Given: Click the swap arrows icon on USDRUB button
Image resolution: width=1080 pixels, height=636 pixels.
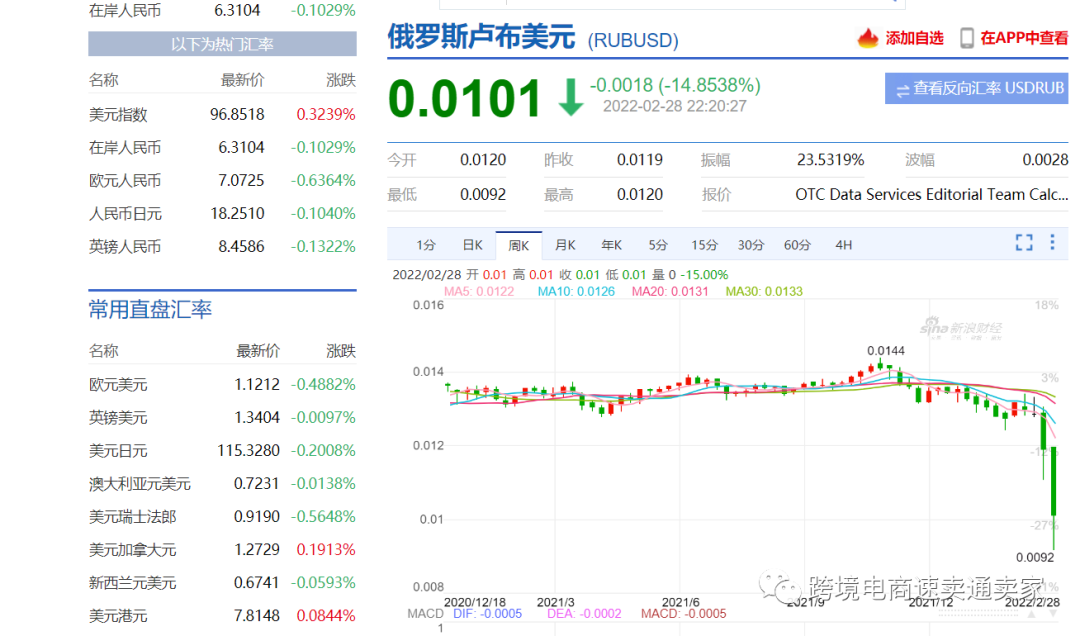Looking at the screenshot, I should 905,89.
